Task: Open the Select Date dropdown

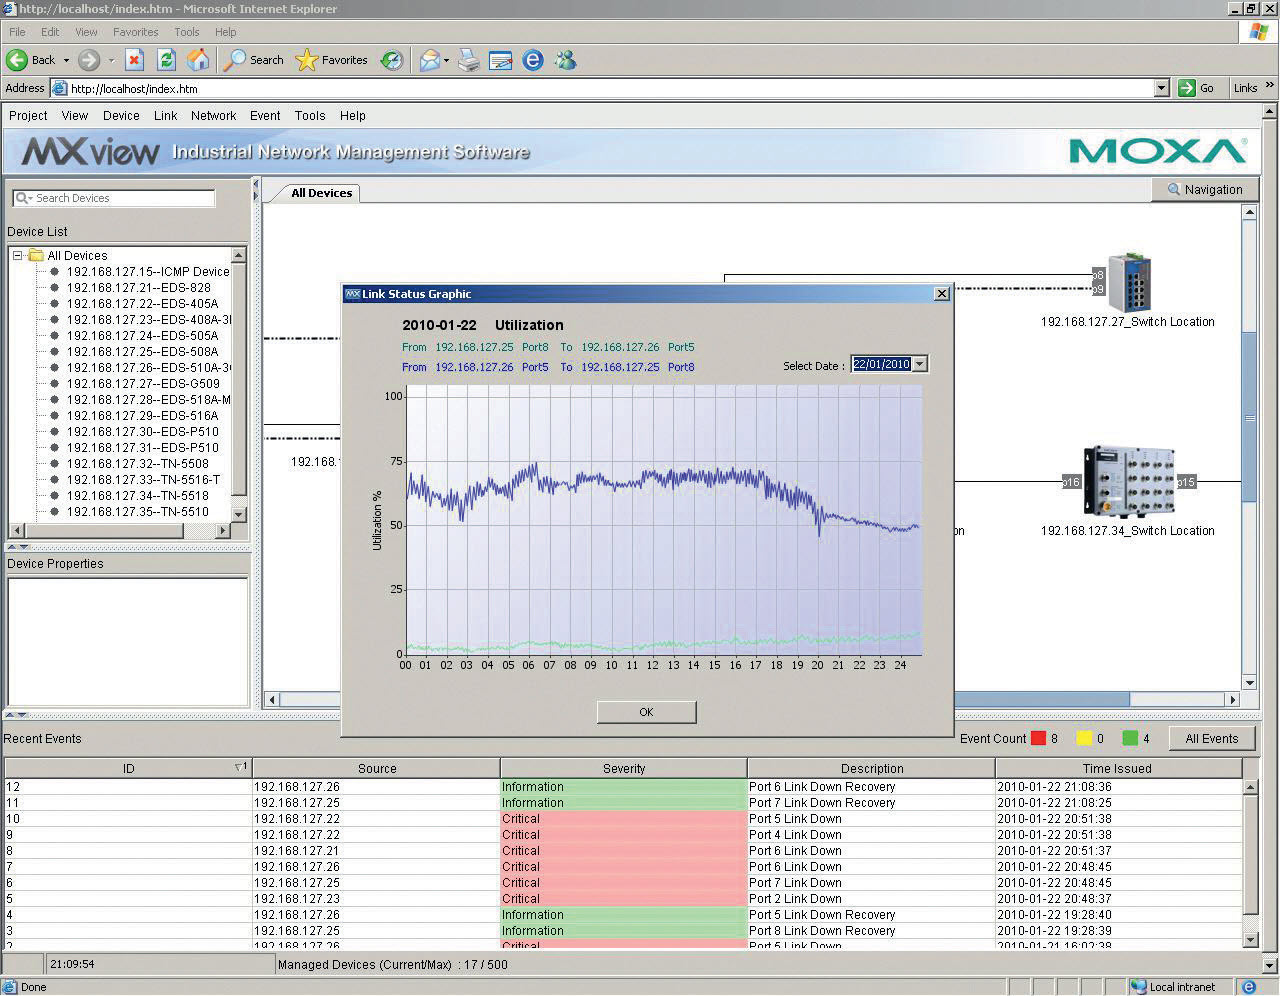Action: tap(920, 365)
